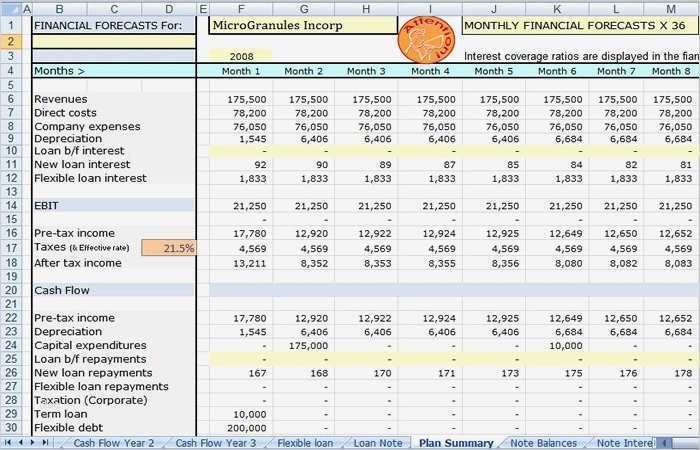Open the Cash Flow Year 2 tab

pyautogui.click(x=113, y=443)
